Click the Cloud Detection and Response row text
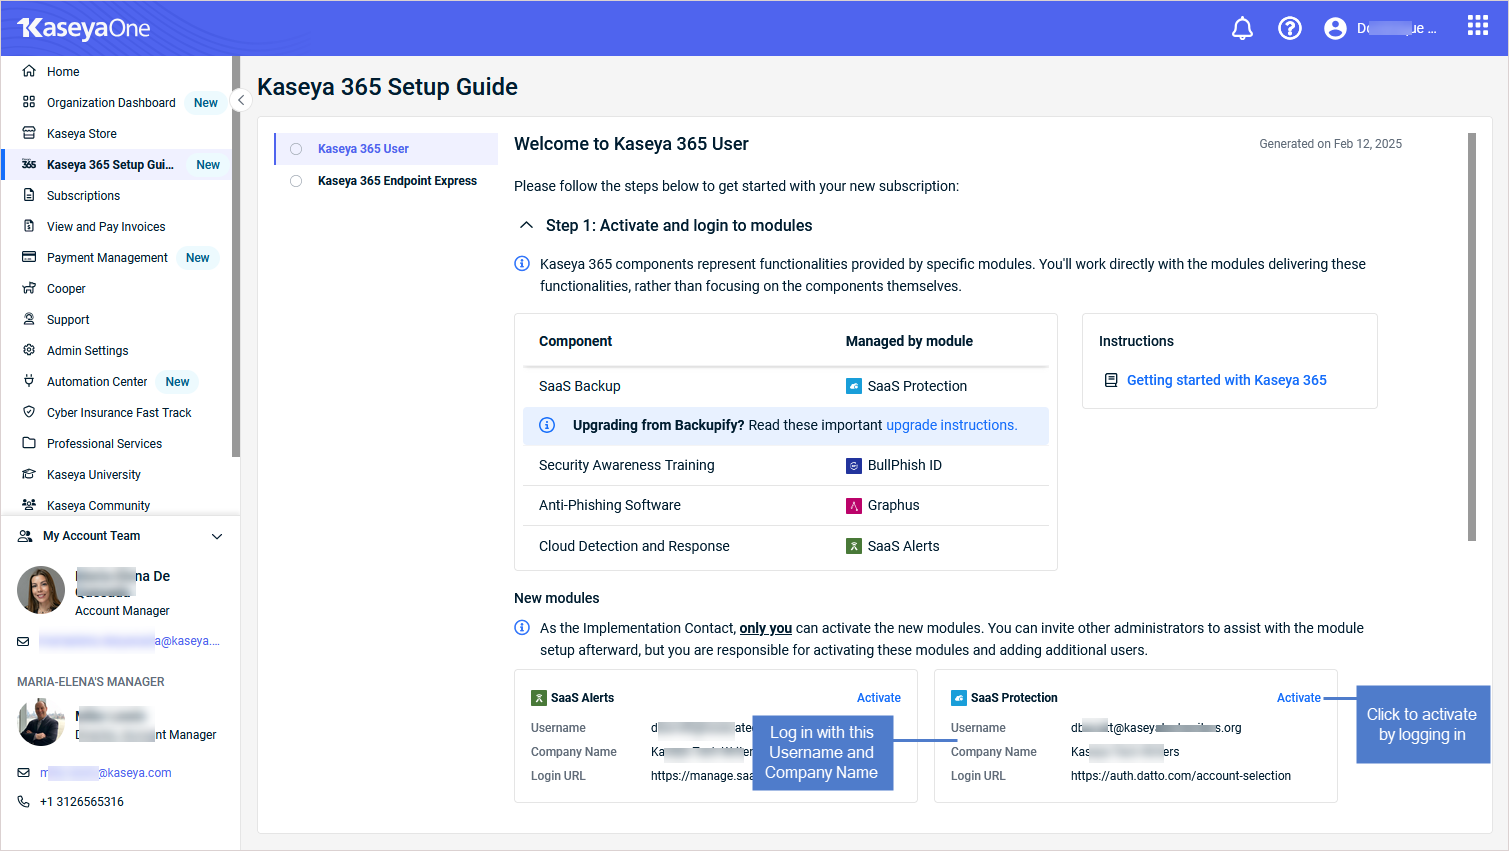The image size is (1509, 851). pos(634,546)
